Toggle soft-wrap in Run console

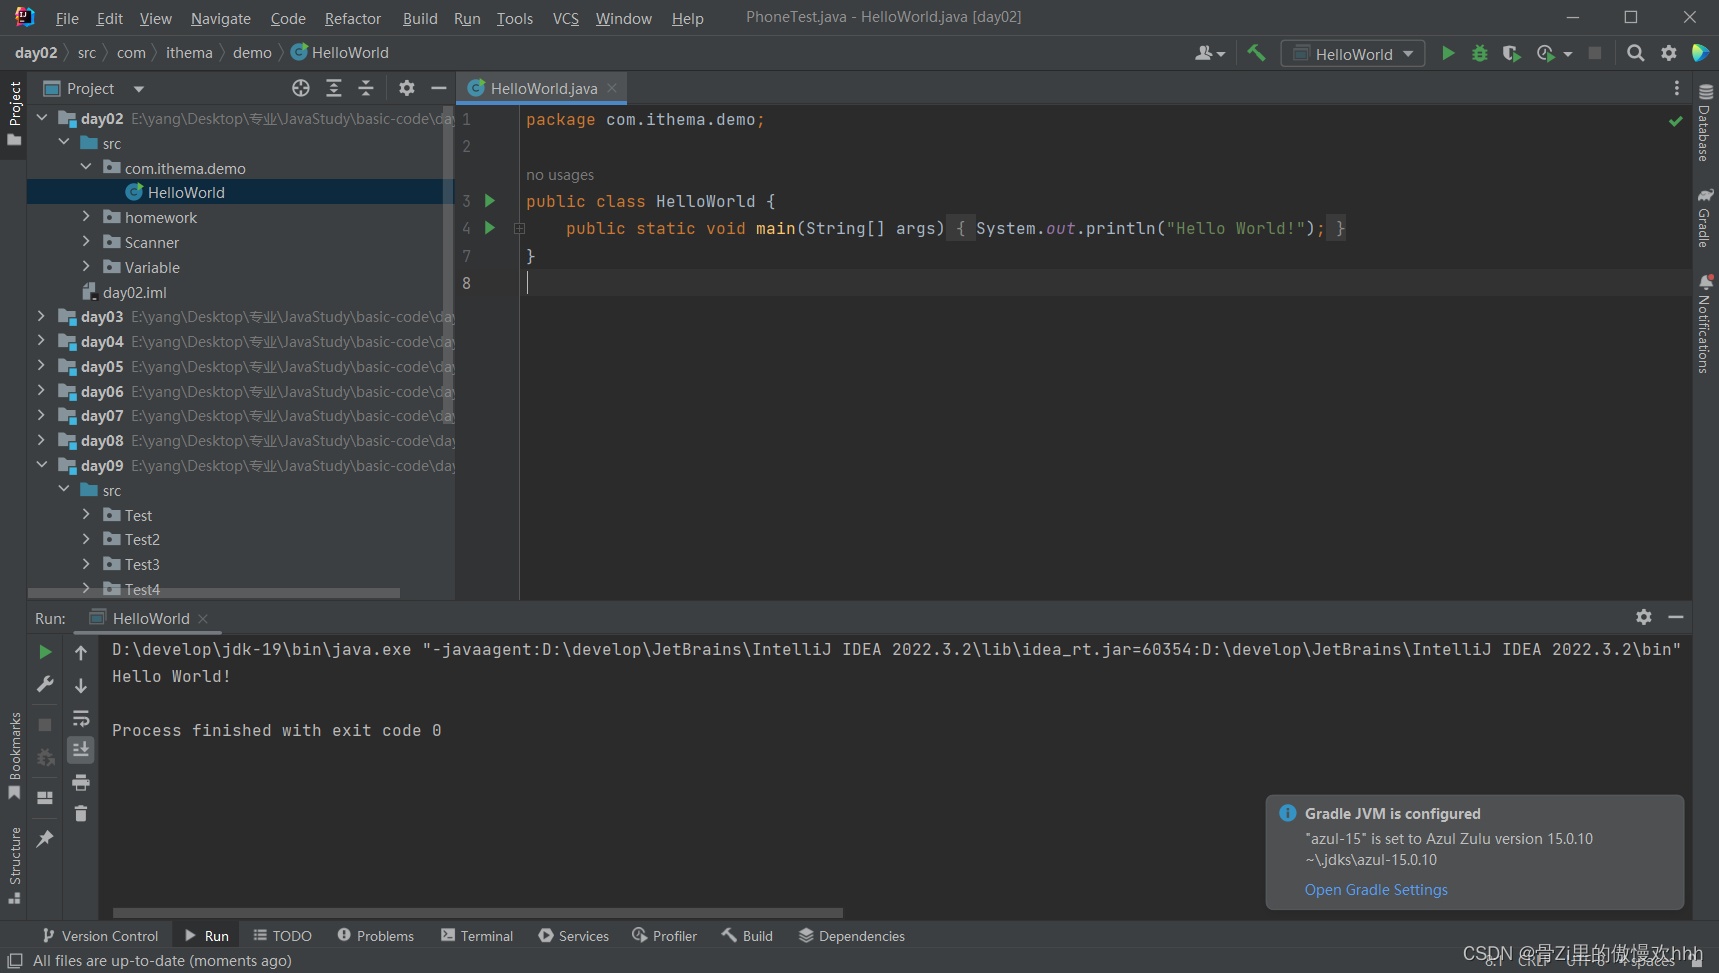pyautogui.click(x=81, y=718)
